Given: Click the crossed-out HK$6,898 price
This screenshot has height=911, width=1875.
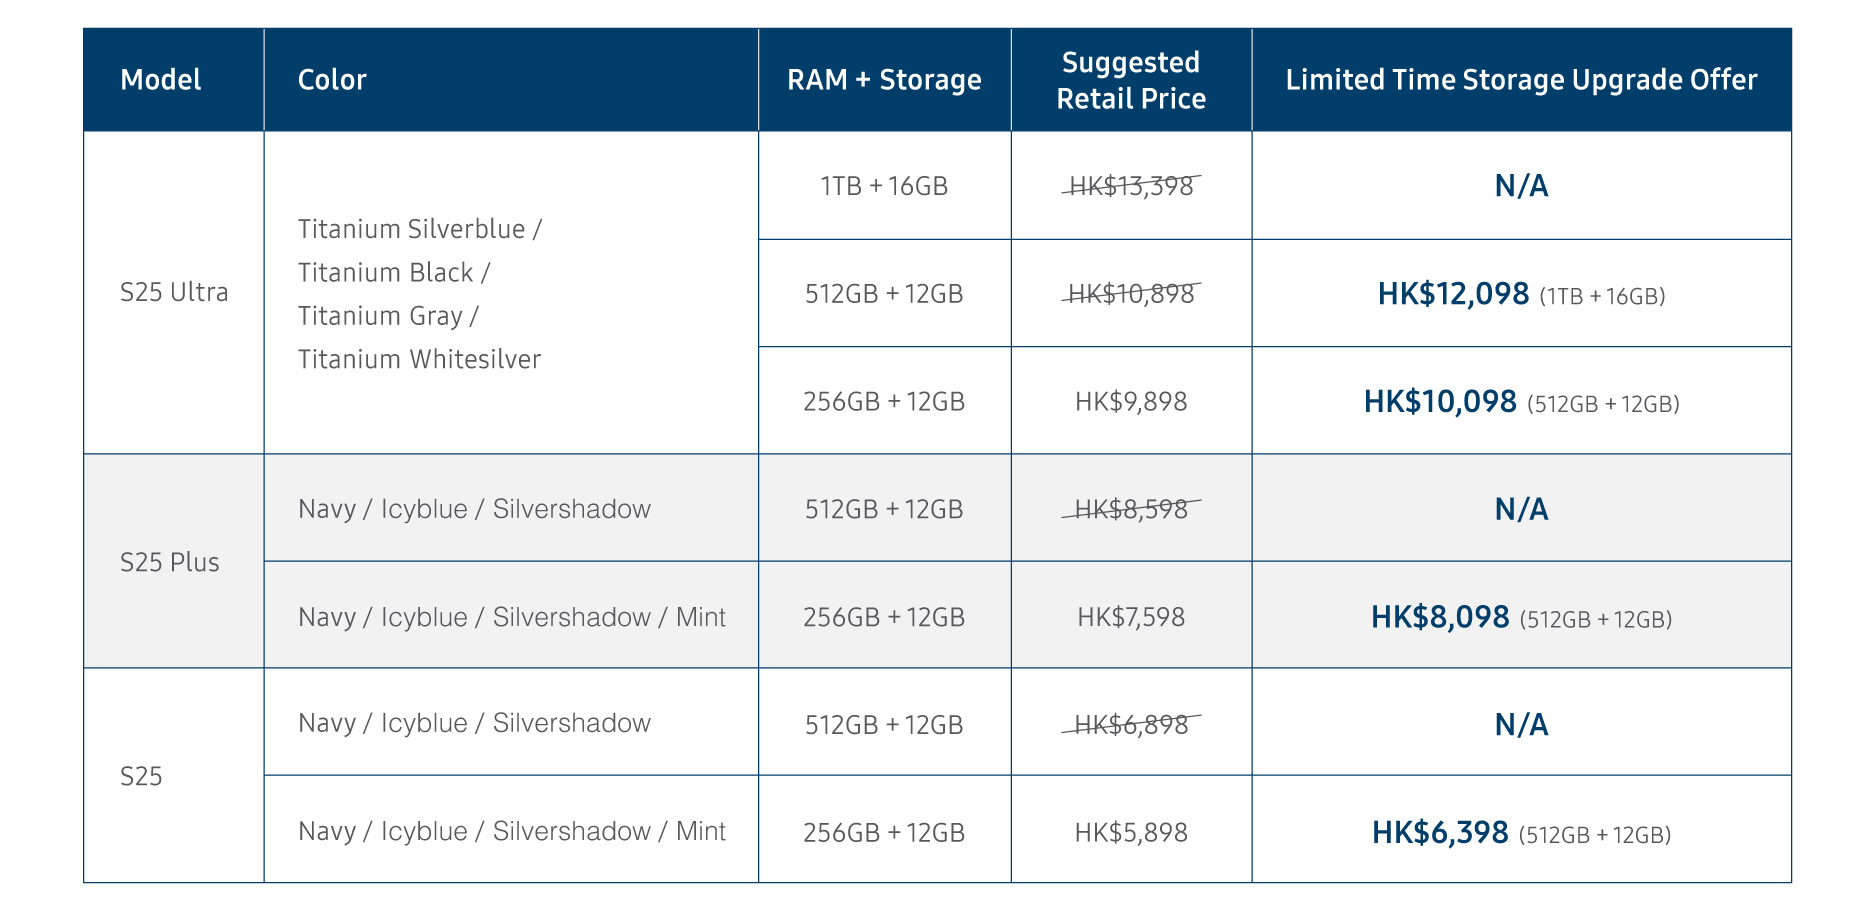Looking at the screenshot, I should click(x=1131, y=724).
